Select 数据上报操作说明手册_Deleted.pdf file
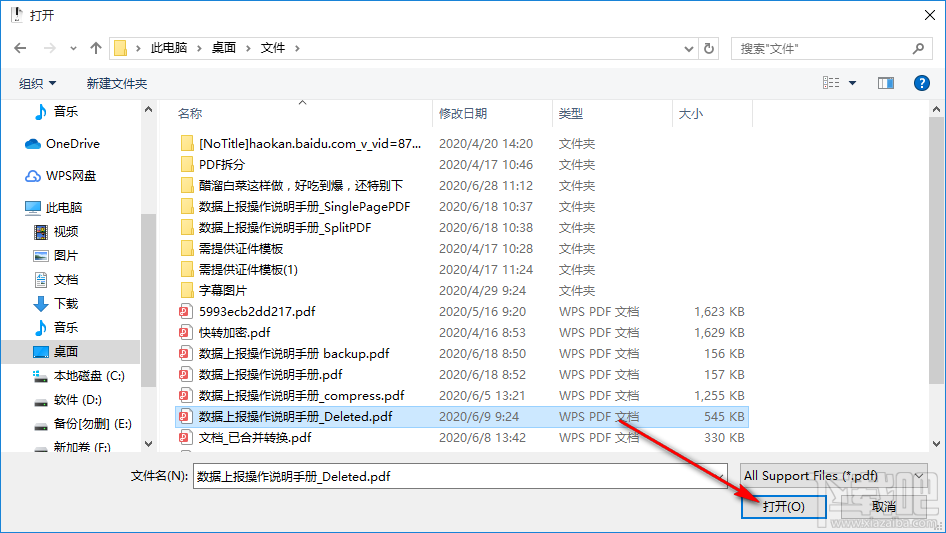This screenshot has width=946, height=533. point(462,417)
